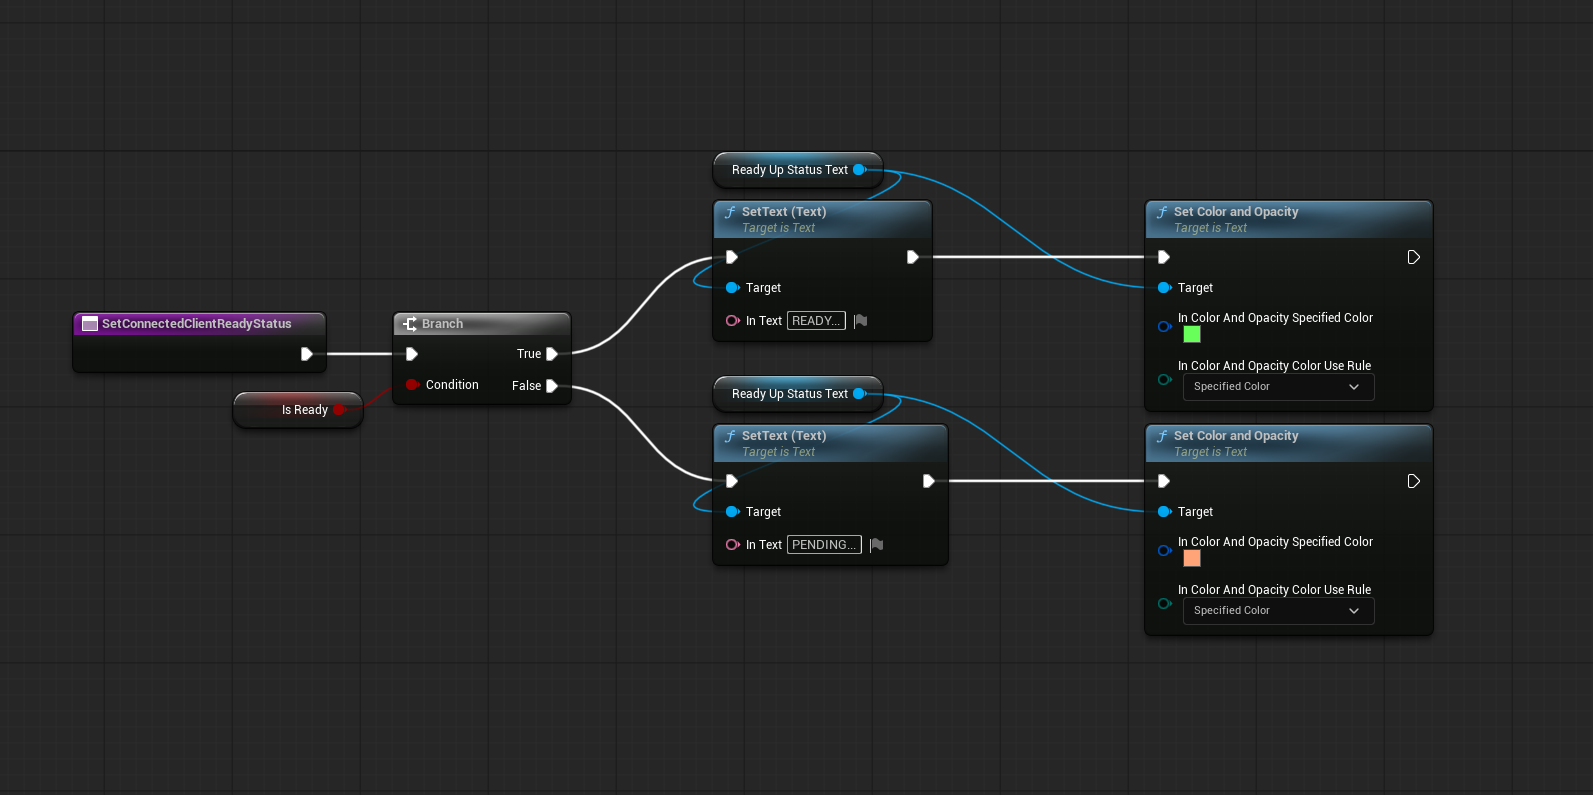The width and height of the screenshot is (1593, 795).
Task: Click the PENDING text input field
Action: (x=824, y=545)
